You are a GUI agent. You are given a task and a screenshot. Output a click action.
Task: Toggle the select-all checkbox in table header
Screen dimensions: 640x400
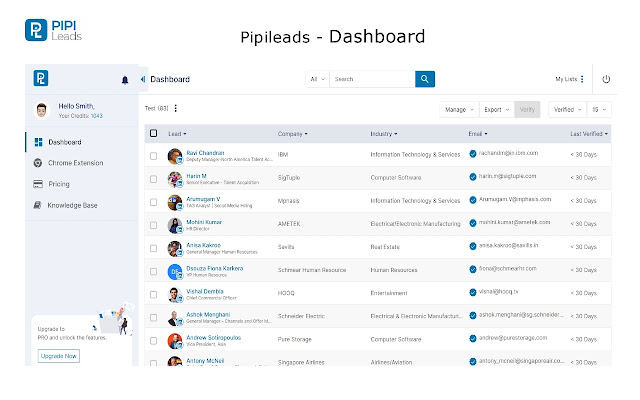click(153, 133)
